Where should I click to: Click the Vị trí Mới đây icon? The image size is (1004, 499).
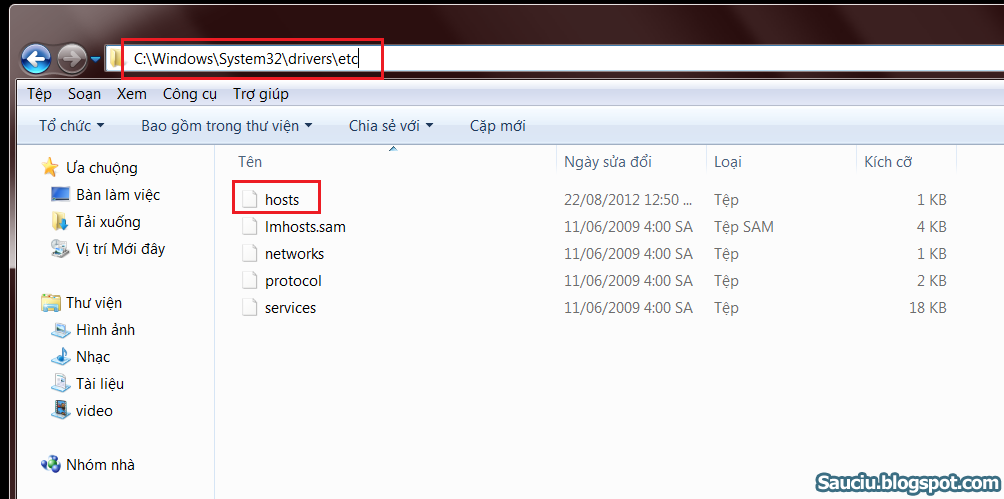60,249
